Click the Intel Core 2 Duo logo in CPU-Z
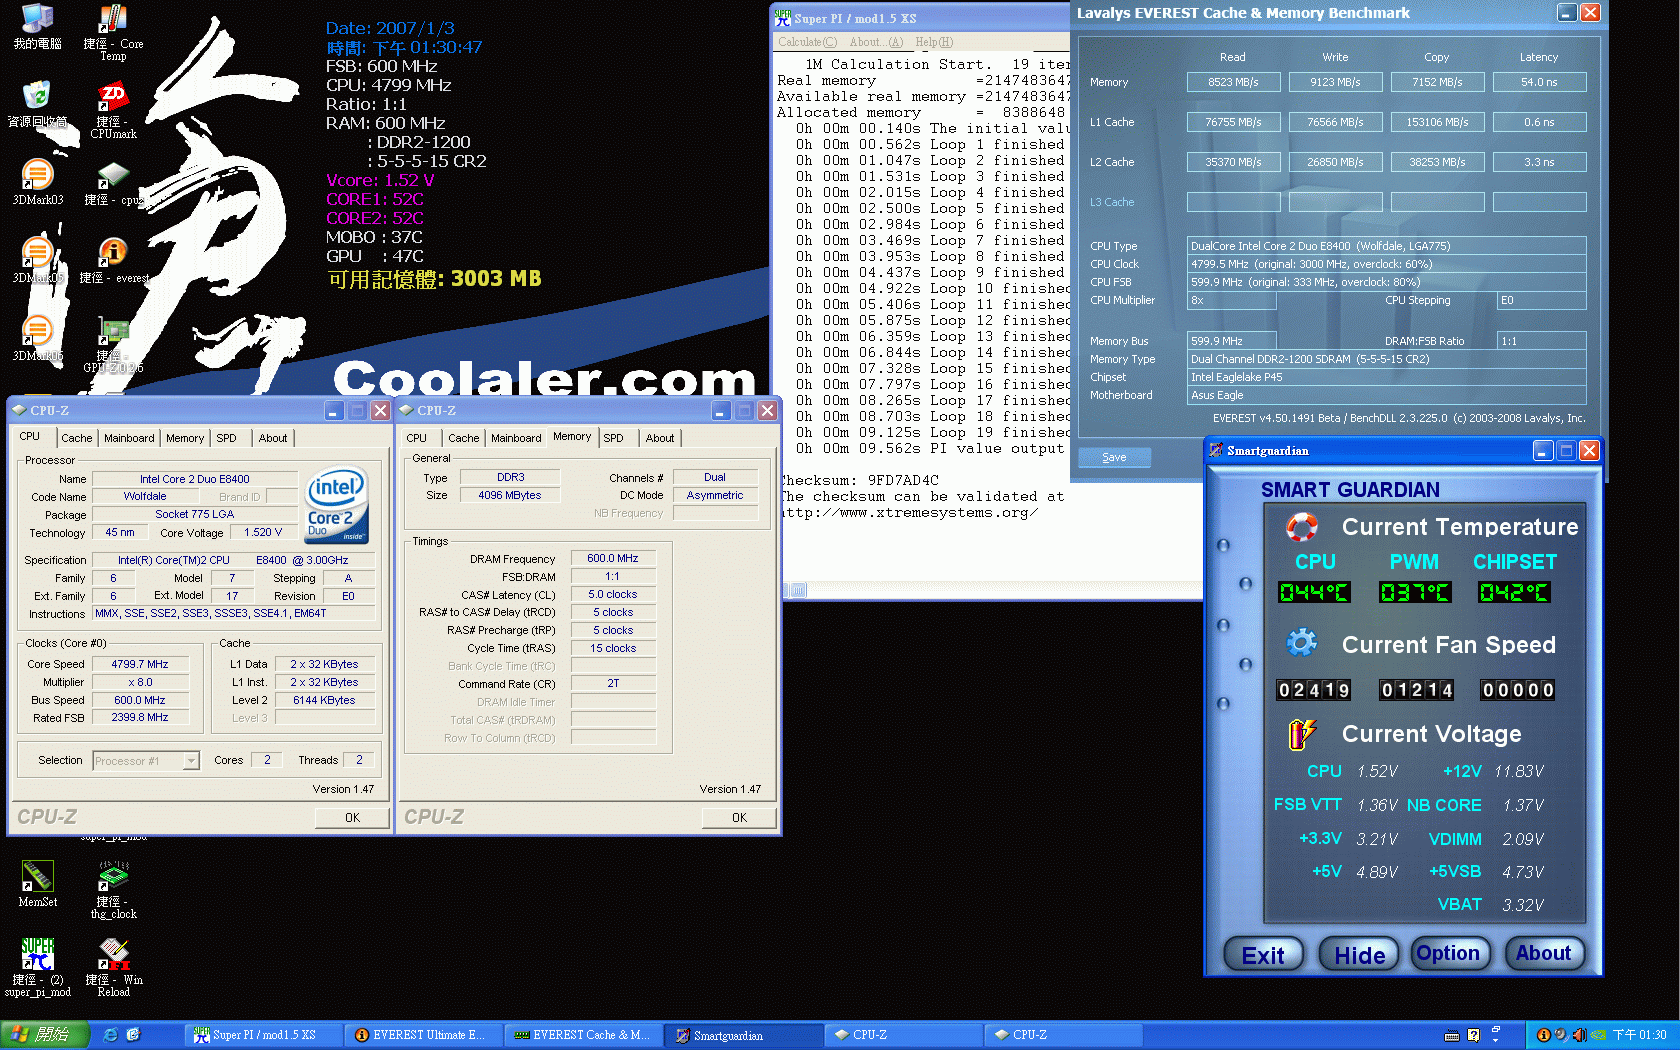1680x1050 pixels. click(x=336, y=506)
